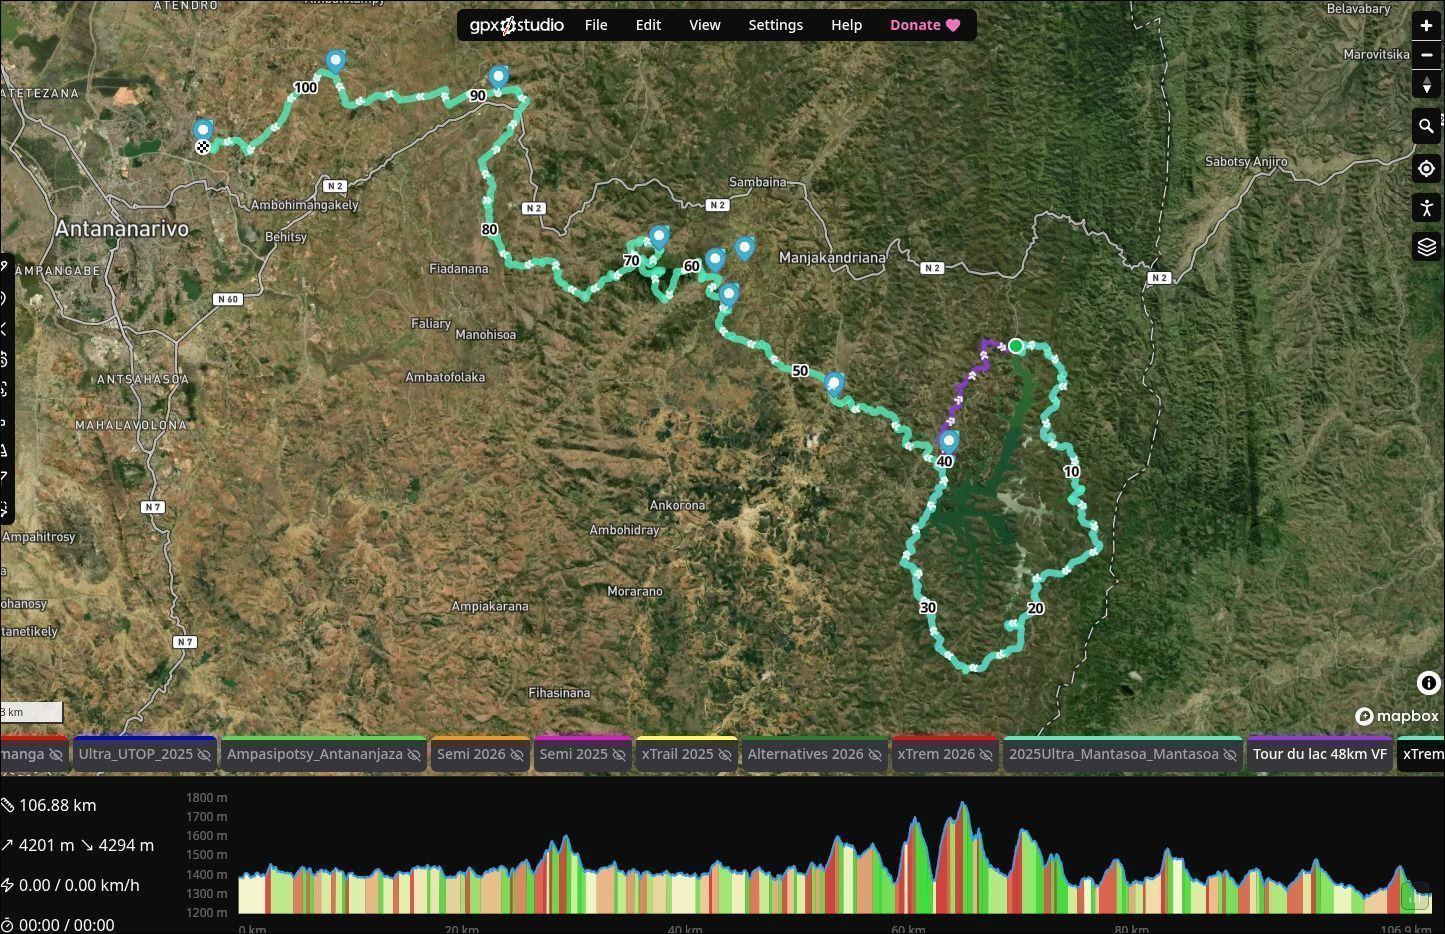Click the map attribution info icon
1445x934 pixels.
point(1428,683)
